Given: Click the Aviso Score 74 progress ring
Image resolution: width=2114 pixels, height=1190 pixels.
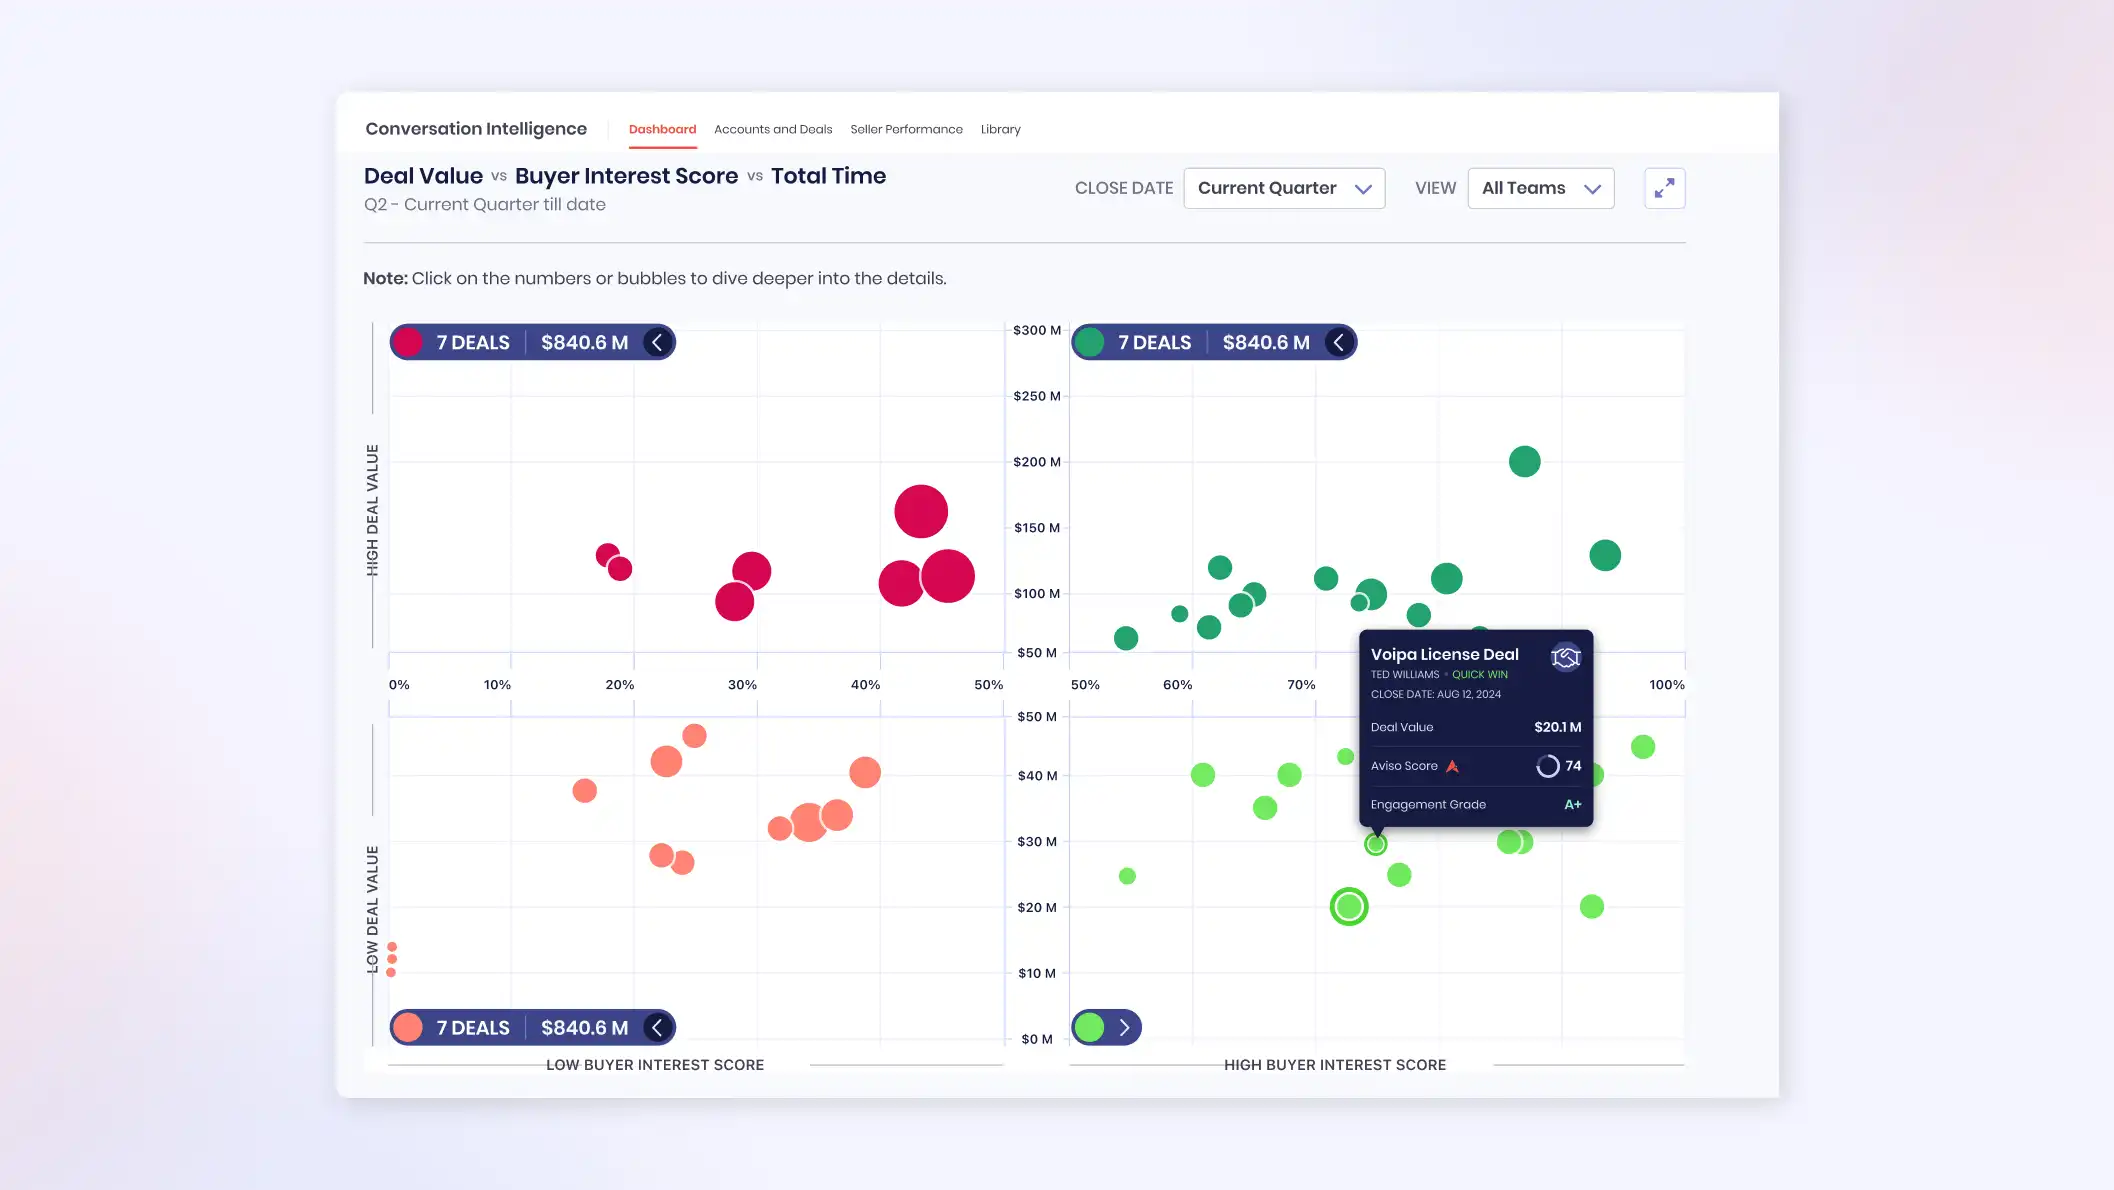Looking at the screenshot, I should (1547, 766).
